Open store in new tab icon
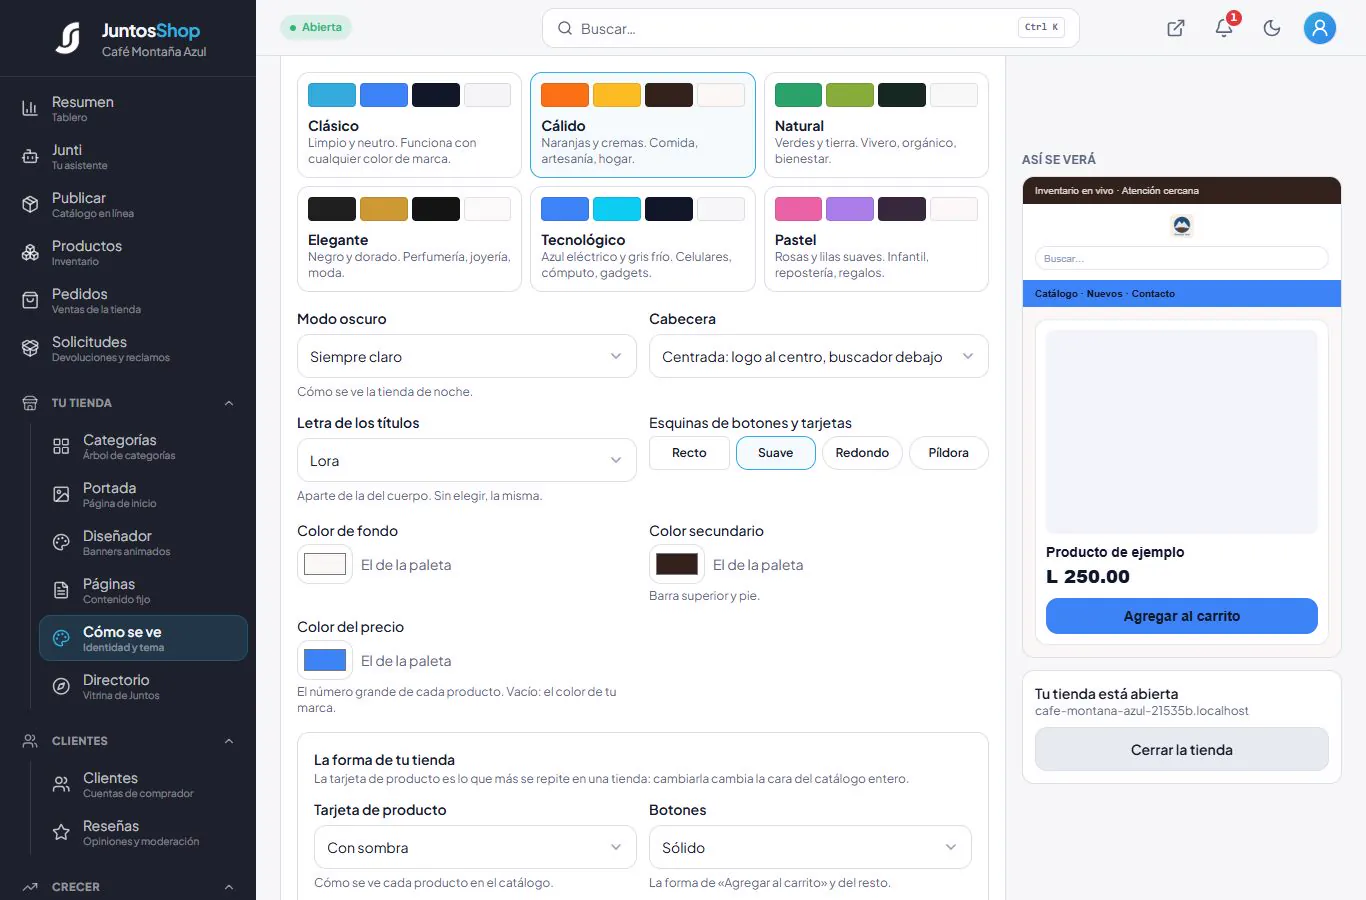 pos(1176,28)
